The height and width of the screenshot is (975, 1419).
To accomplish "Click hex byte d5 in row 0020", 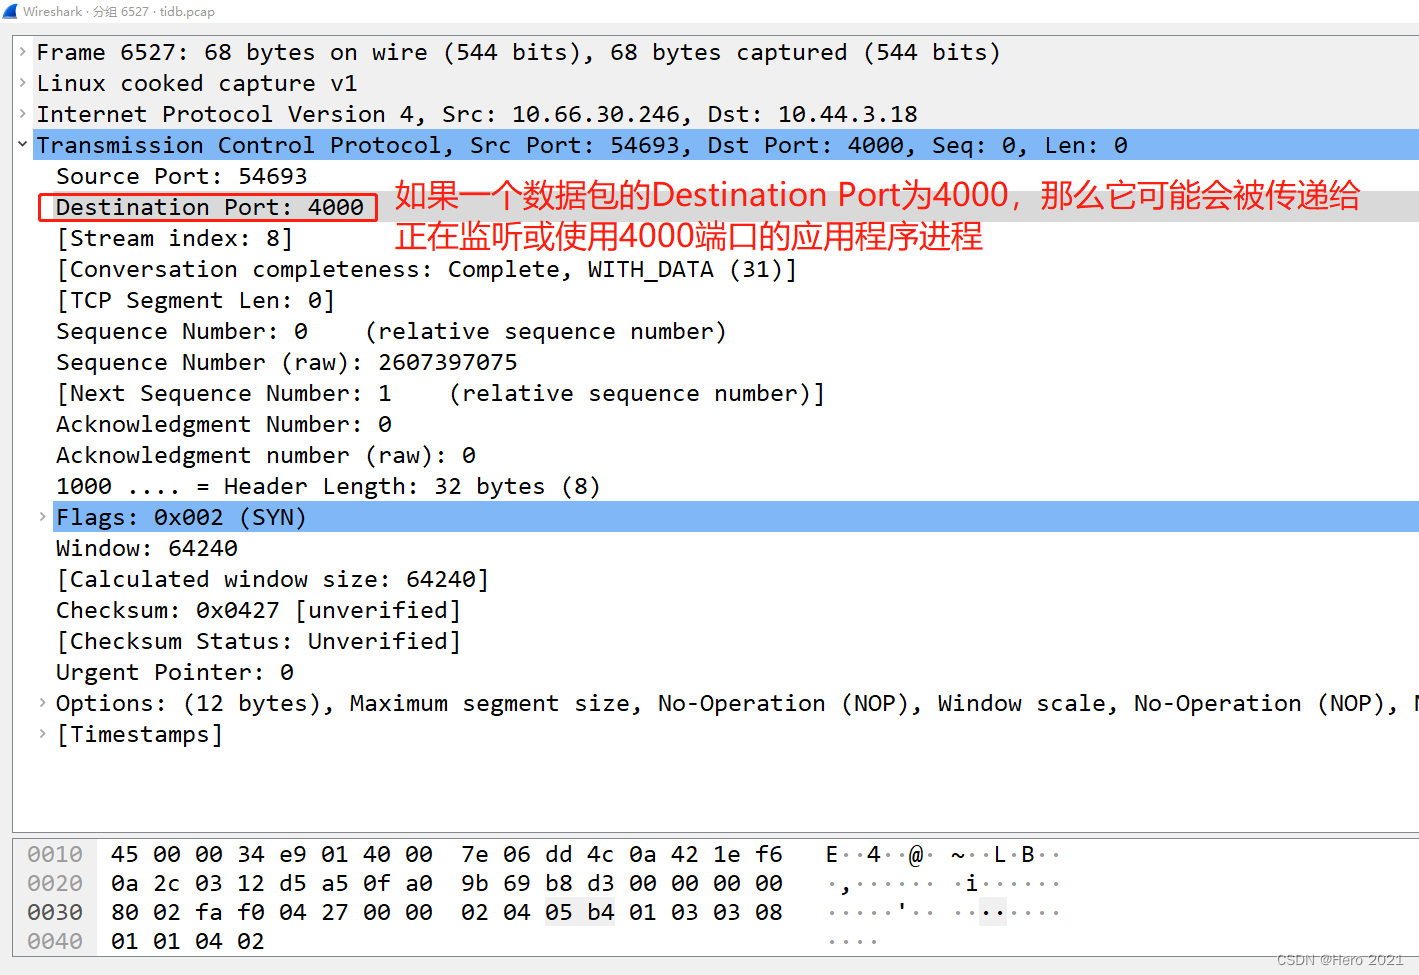I will 293,883.
